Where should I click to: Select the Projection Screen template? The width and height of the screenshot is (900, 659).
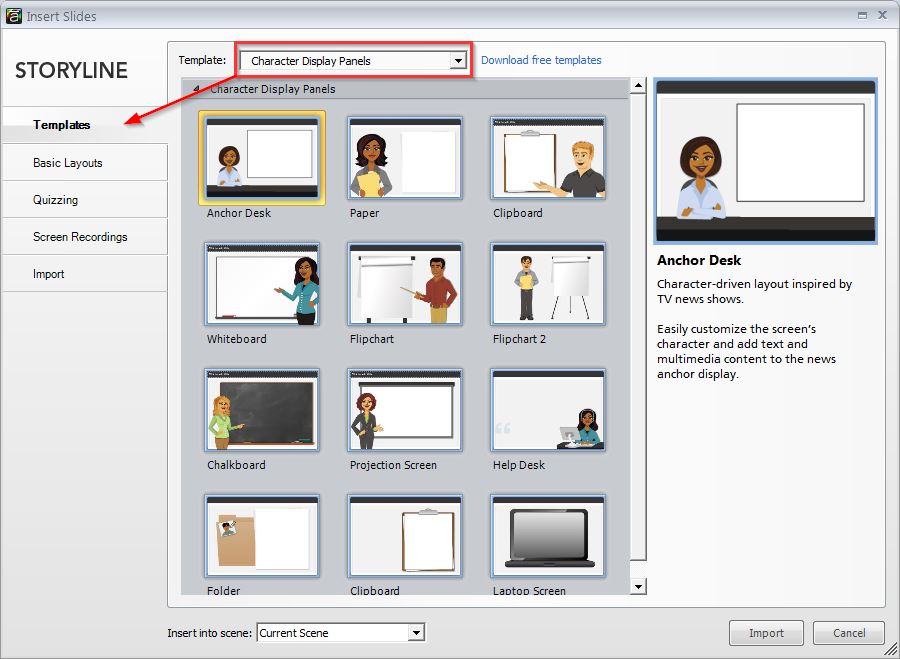click(404, 411)
